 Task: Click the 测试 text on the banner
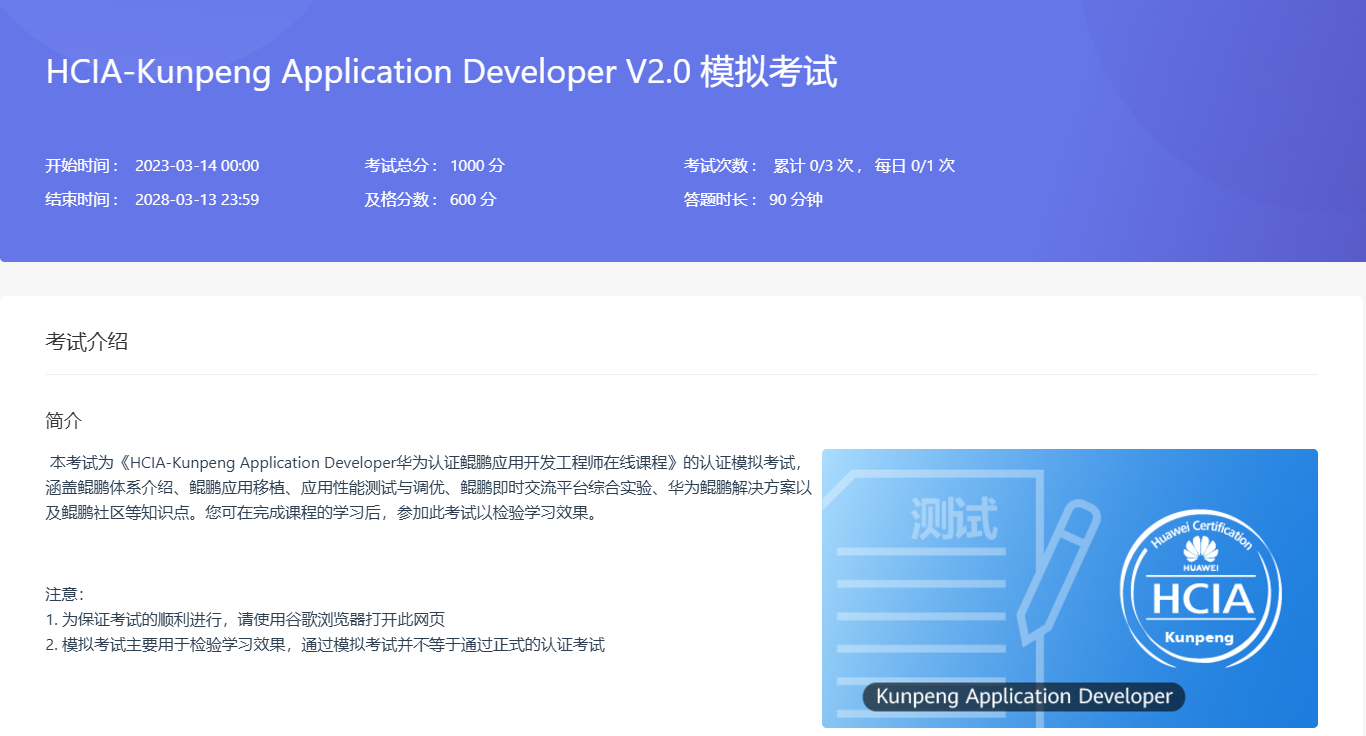(x=954, y=519)
